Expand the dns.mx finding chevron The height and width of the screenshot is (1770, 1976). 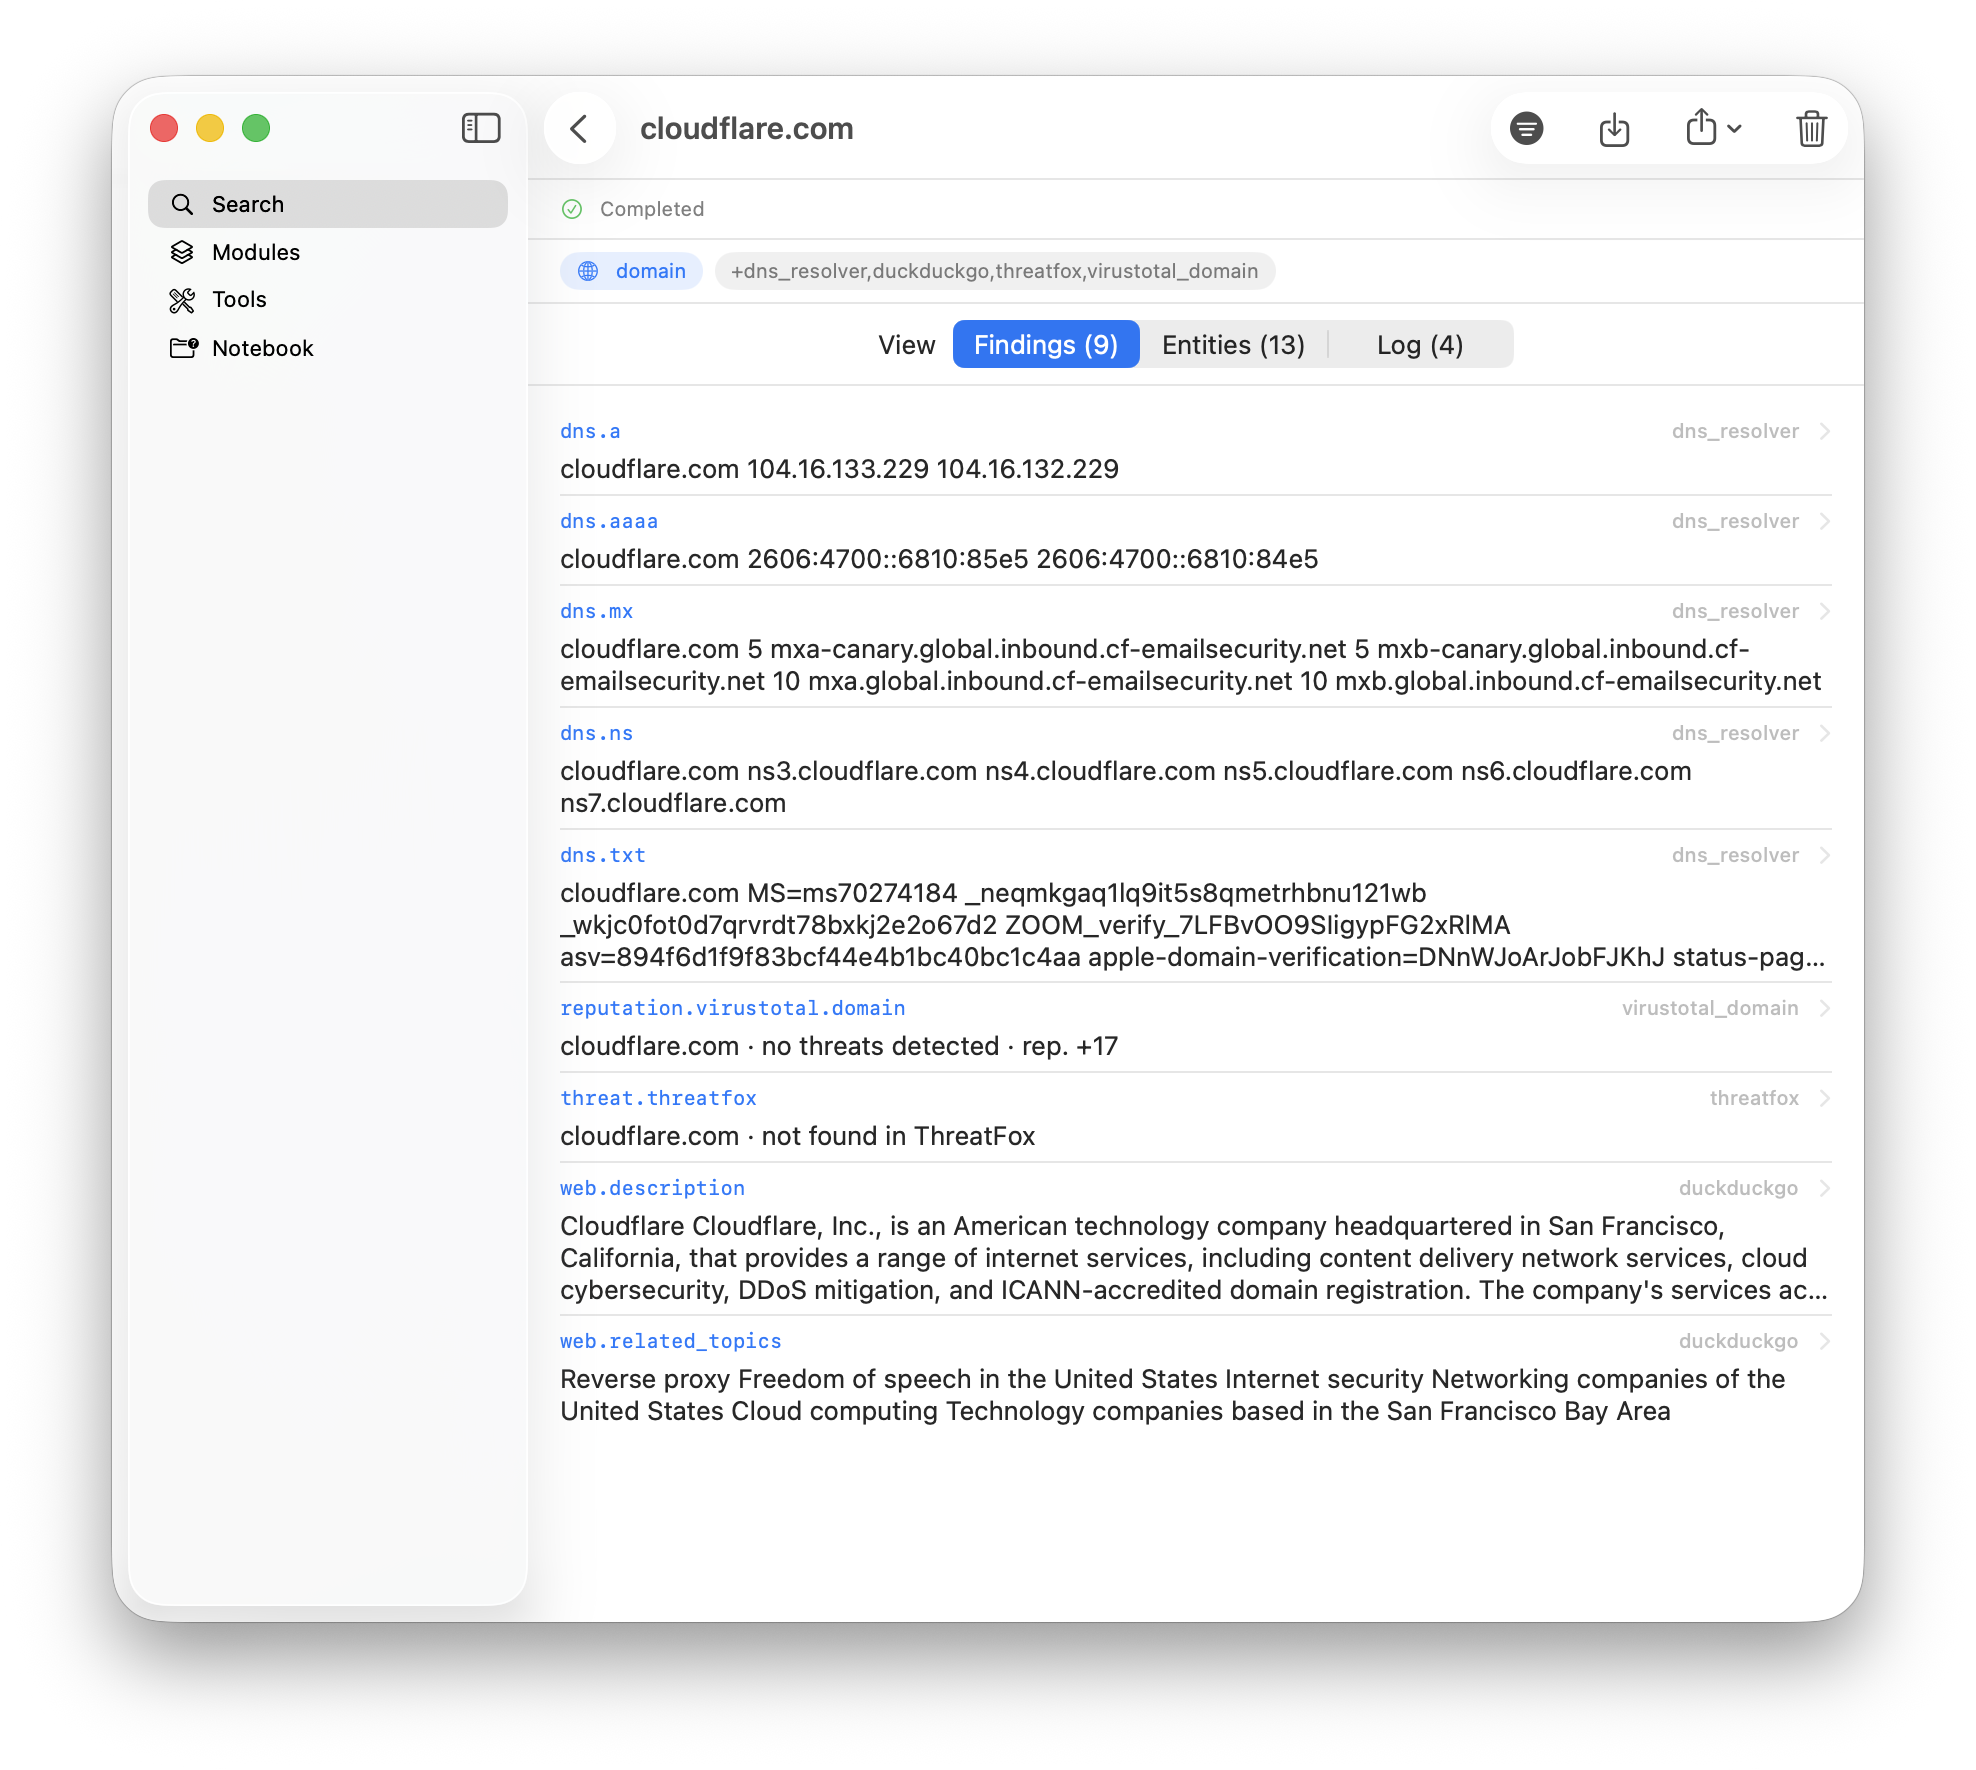(1825, 611)
